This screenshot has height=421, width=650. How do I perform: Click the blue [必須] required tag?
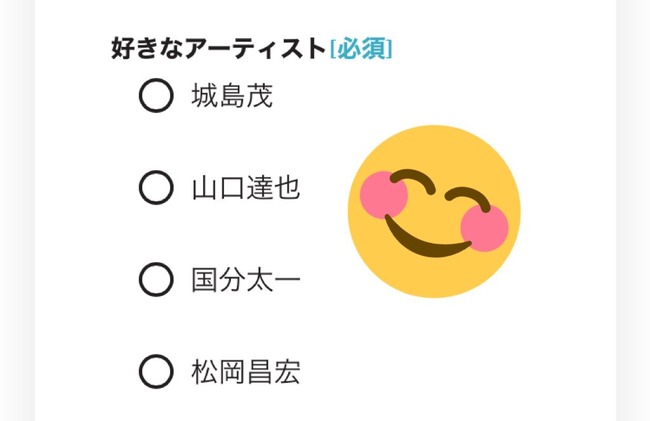point(361,48)
